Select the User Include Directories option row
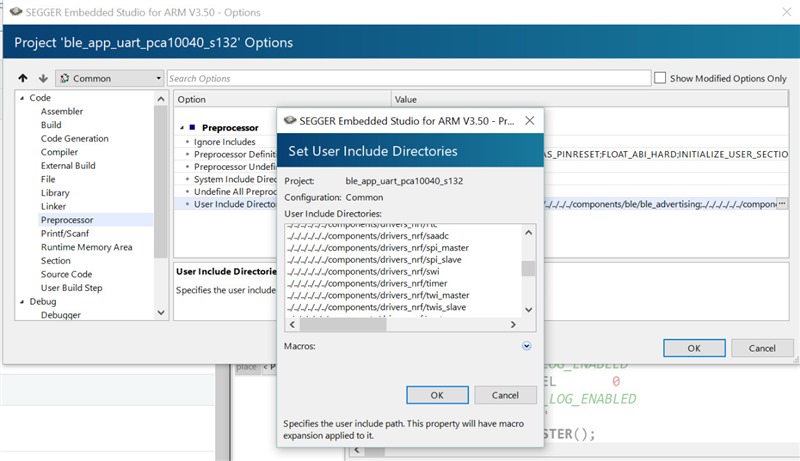 (x=235, y=204)
